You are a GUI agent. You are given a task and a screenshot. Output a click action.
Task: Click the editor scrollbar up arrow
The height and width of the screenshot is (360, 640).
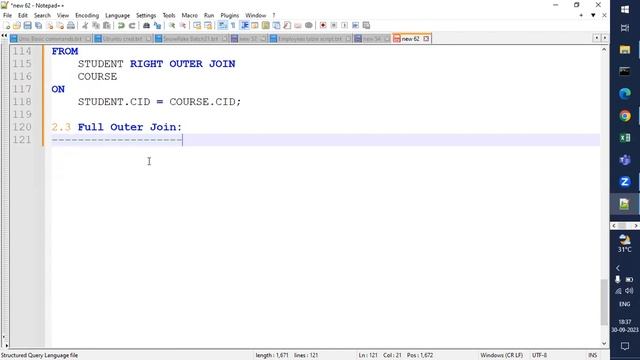(x=604, y=49)
